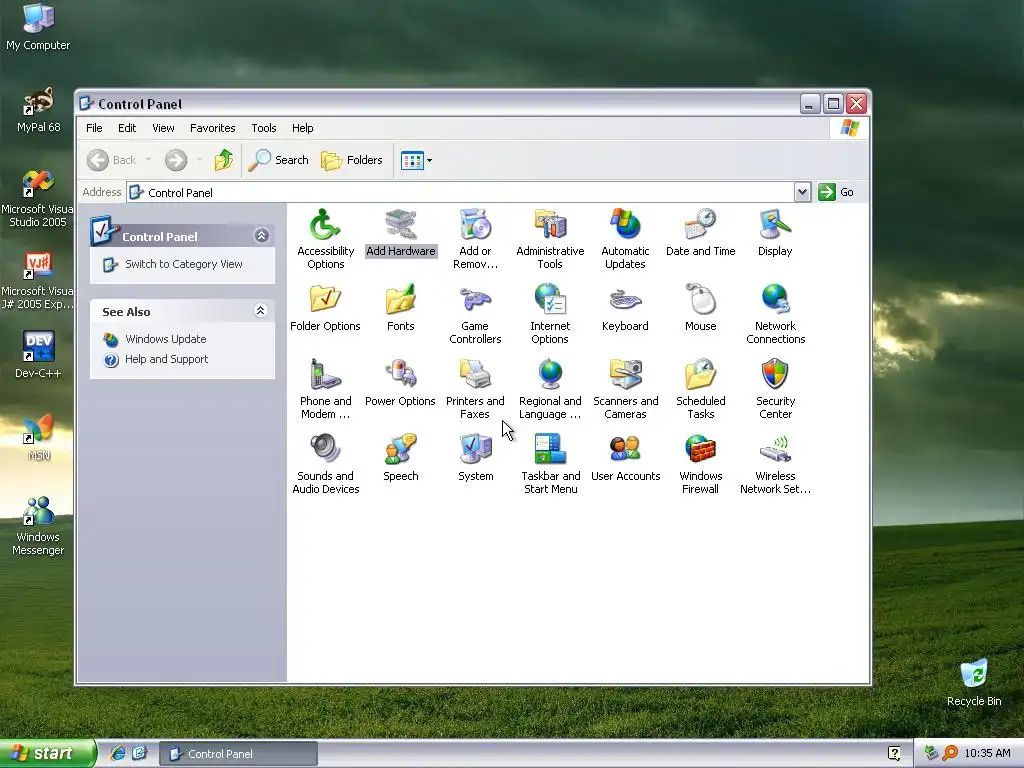Image resolution: width=1024 pixels, height=768 pixels.
Task: Open the Tools menu
Action: point(264,128)
